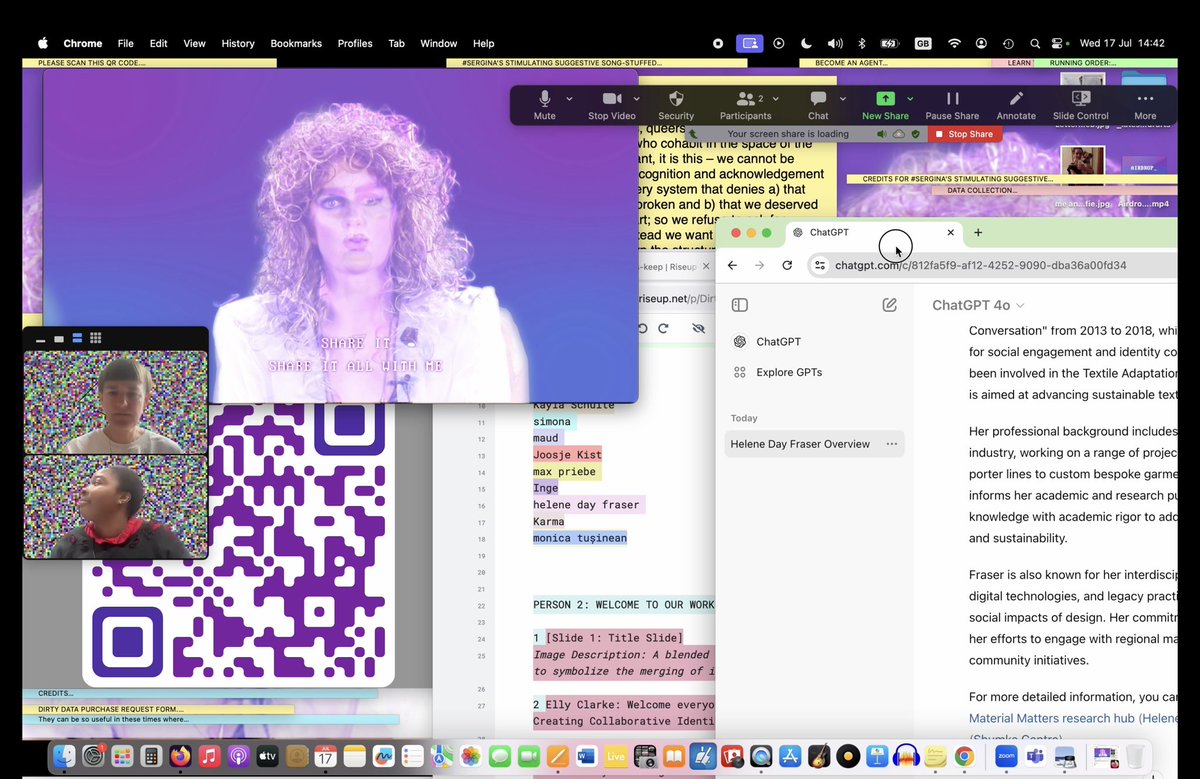
Task: Toggle Do Not Disturb moon icon
Action: tap(806, 43)
